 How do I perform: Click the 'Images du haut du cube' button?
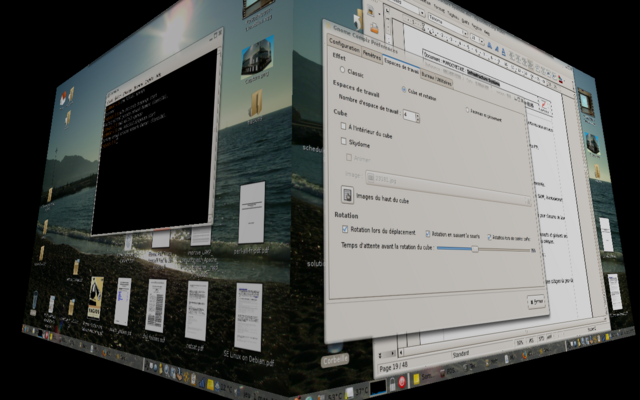coord(347,195)
